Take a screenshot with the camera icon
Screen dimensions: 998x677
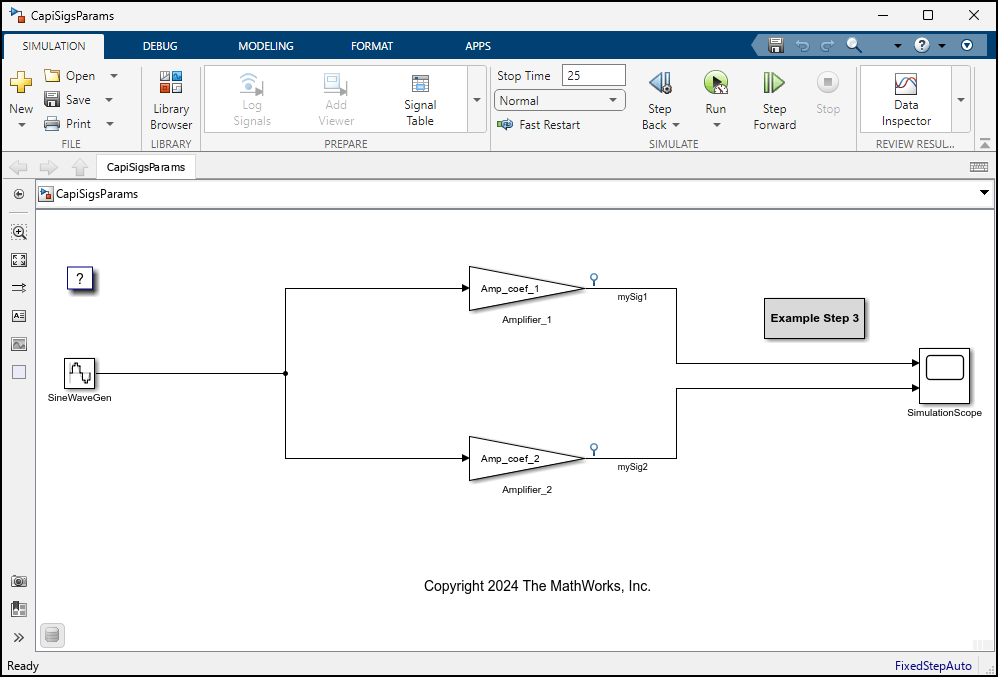(x=19, y=581)
